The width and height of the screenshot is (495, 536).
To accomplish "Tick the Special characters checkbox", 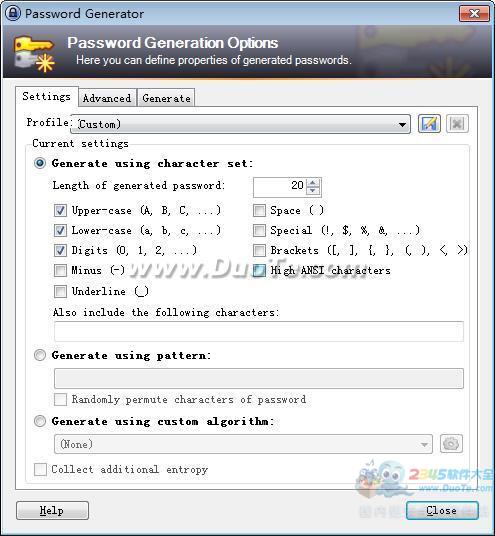I will [x=259, y=230].
